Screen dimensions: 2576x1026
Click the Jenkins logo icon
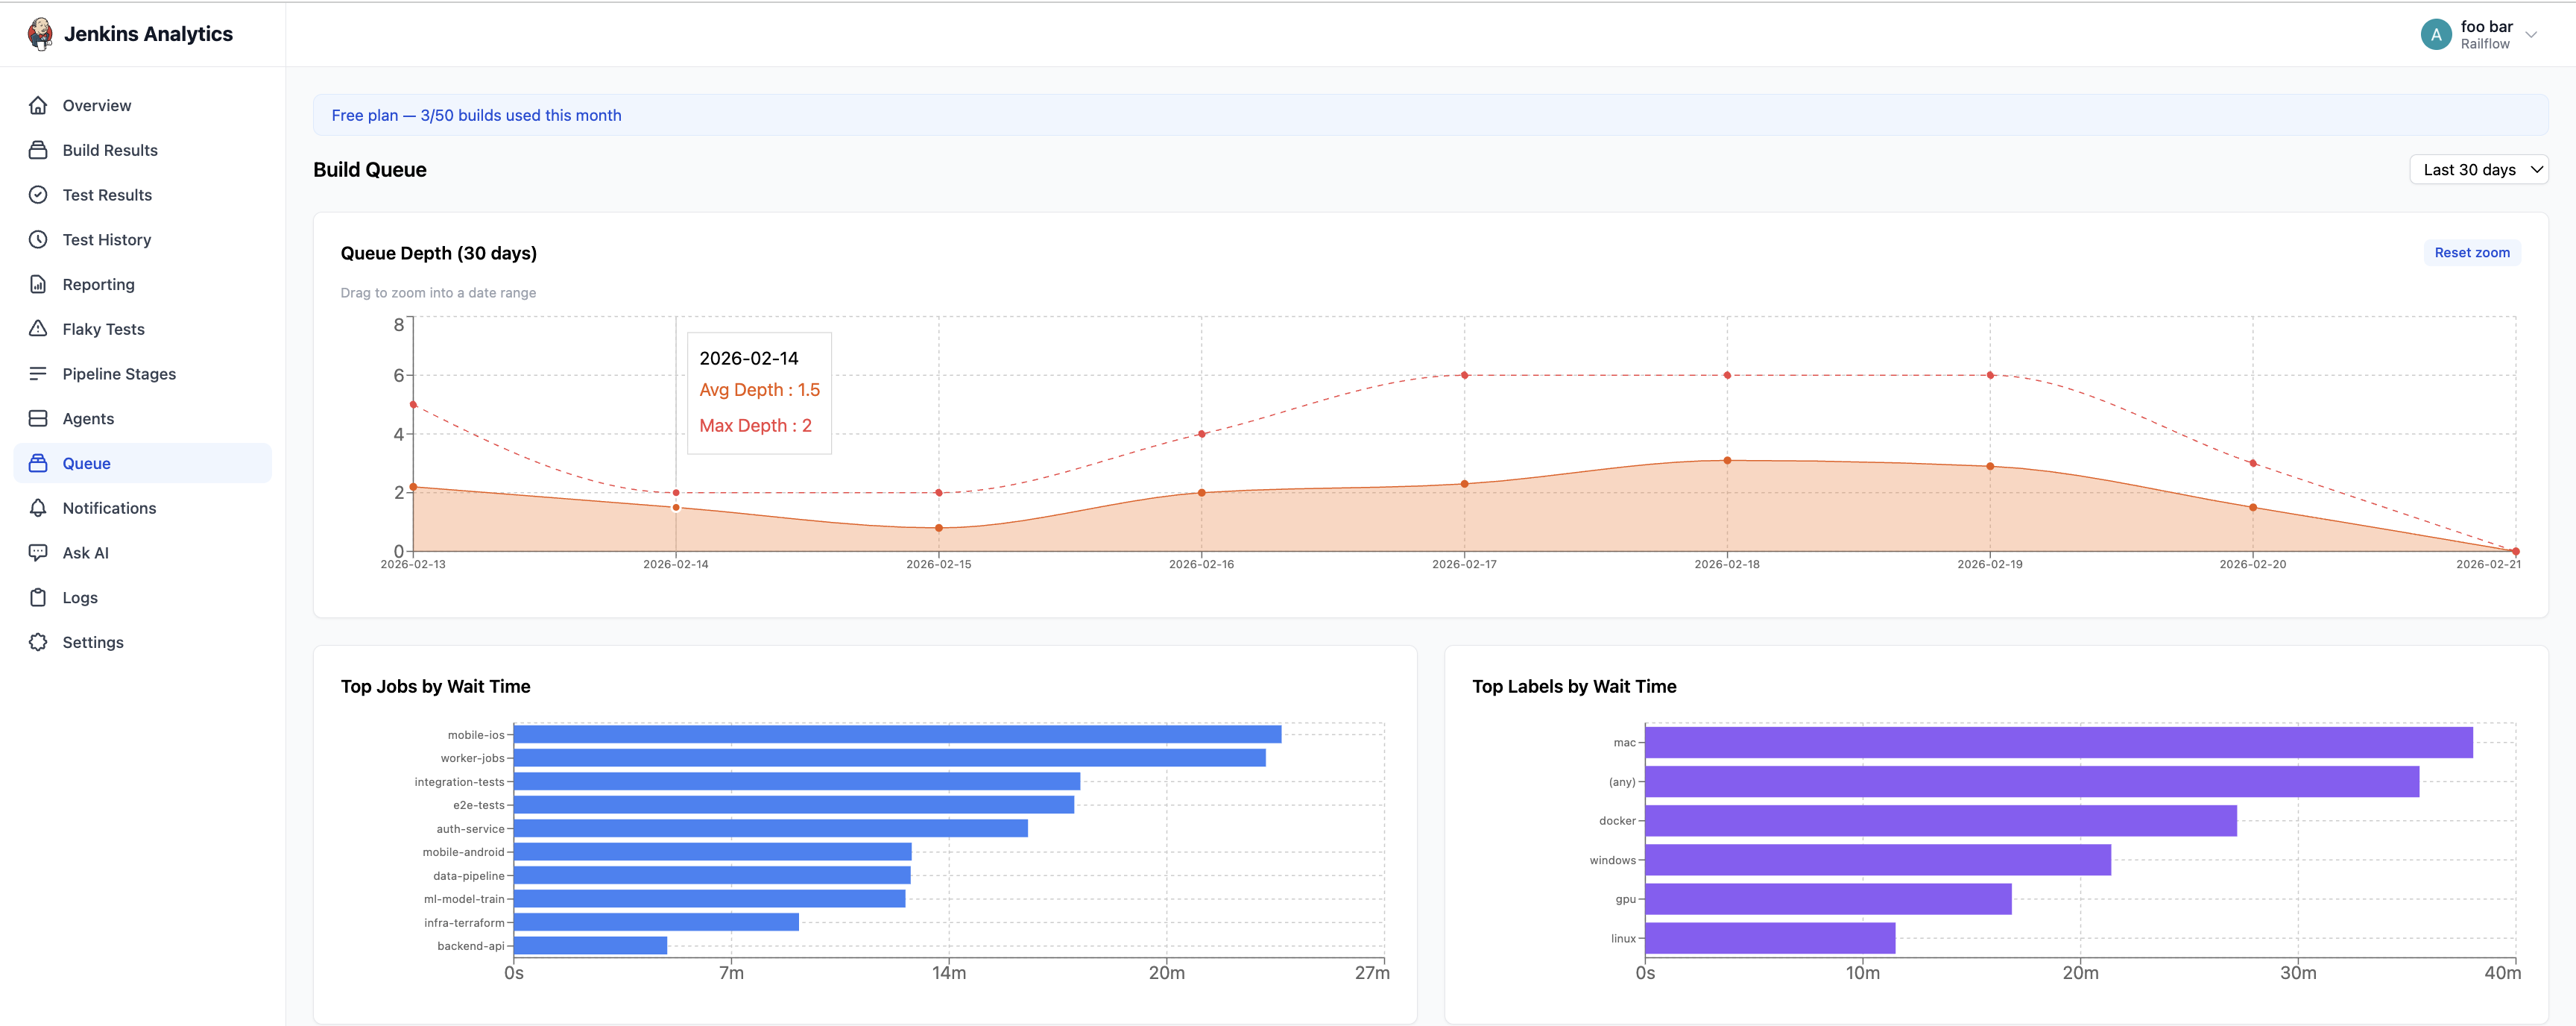click(x=40, y=34)
